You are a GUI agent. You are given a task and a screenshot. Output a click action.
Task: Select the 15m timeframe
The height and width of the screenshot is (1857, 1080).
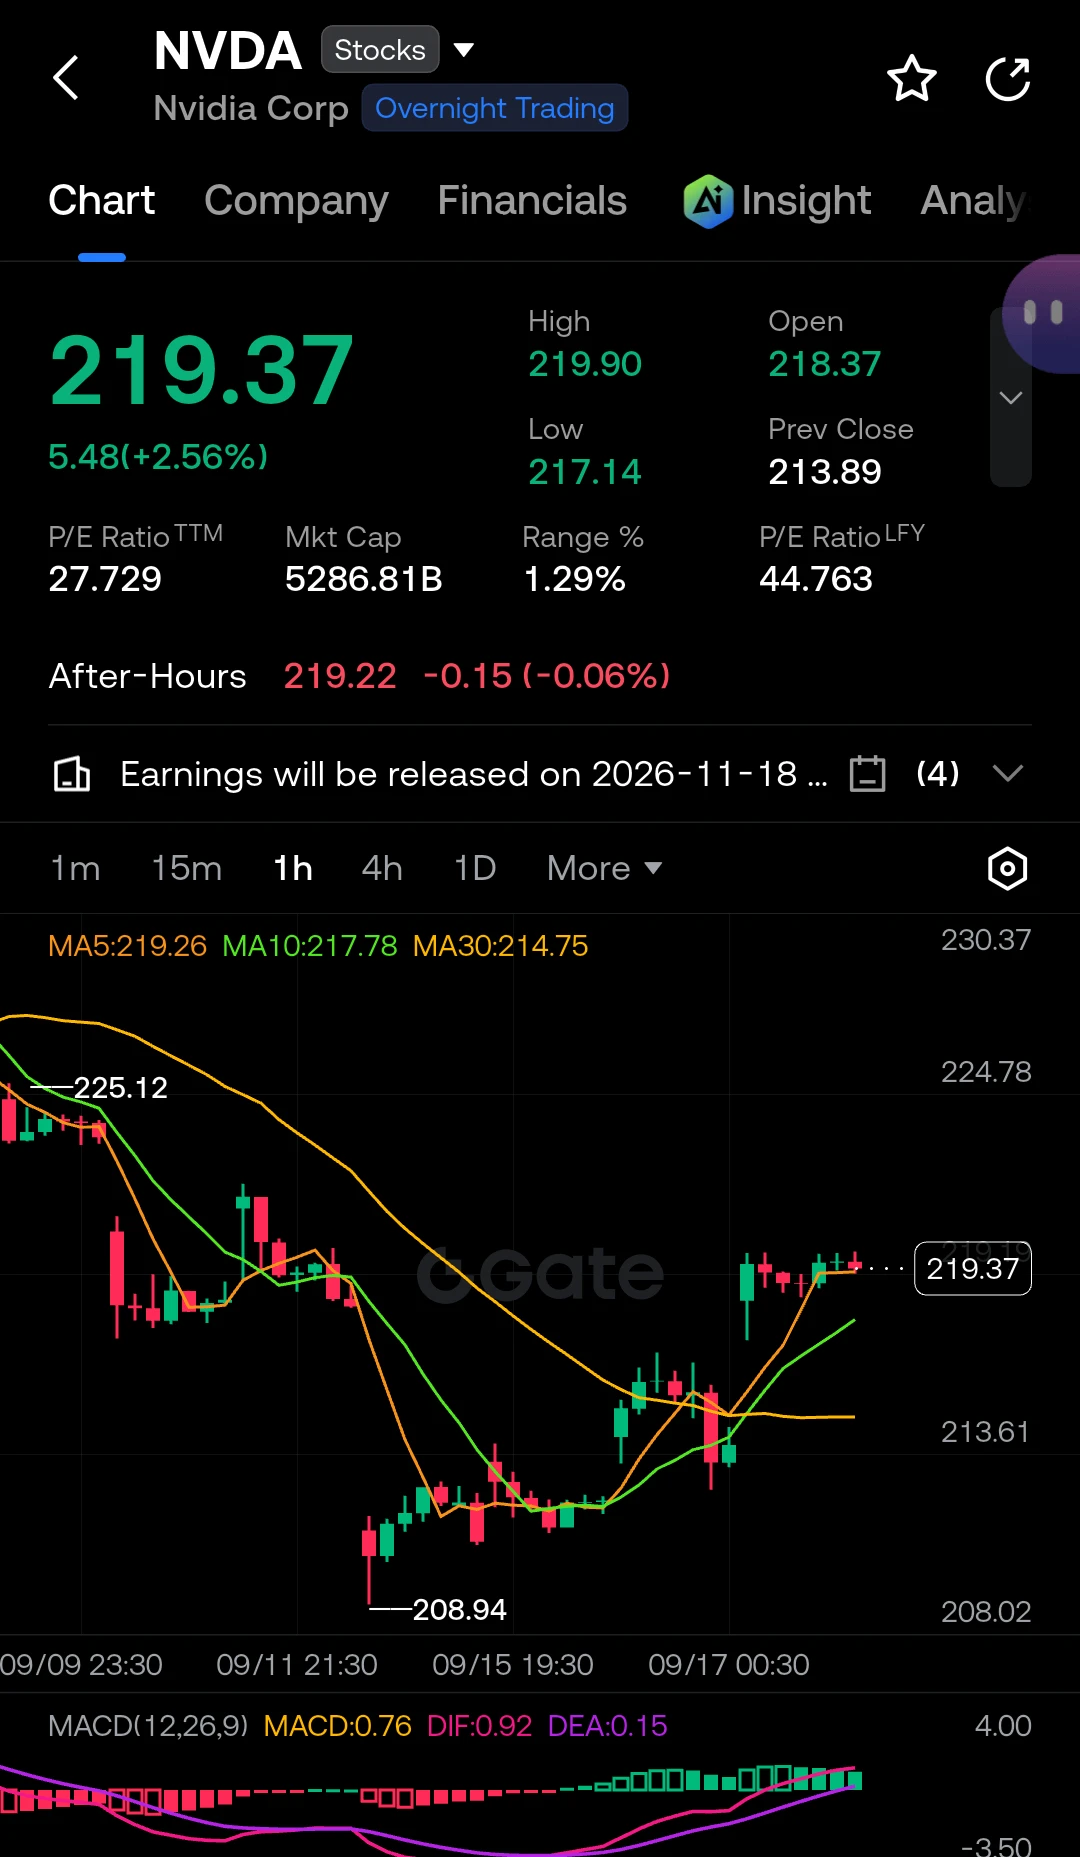(x=186, y=868)
